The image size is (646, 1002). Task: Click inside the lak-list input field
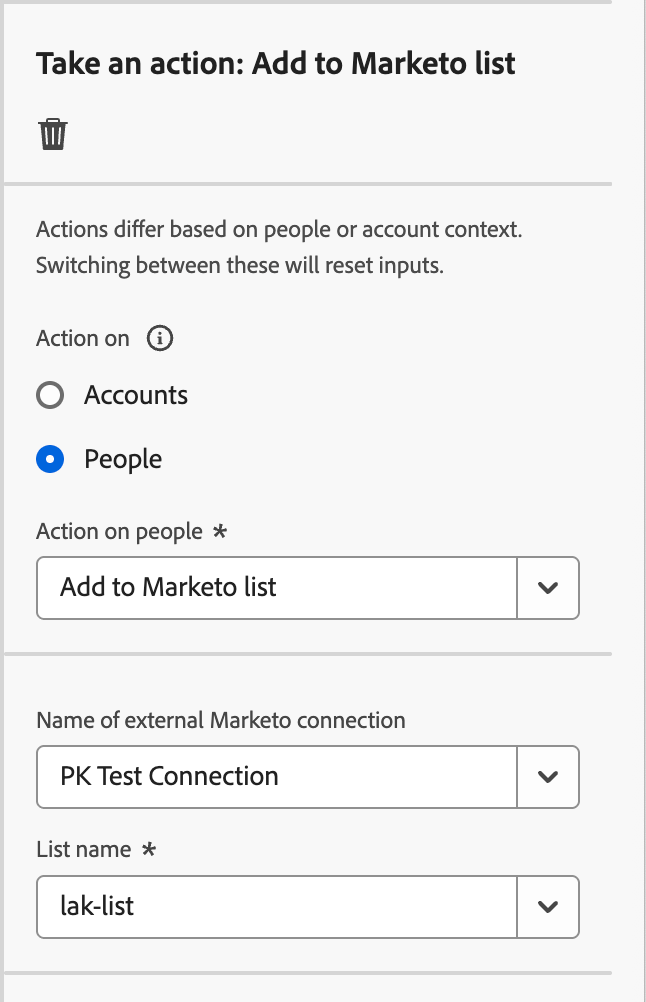(200, 907)
